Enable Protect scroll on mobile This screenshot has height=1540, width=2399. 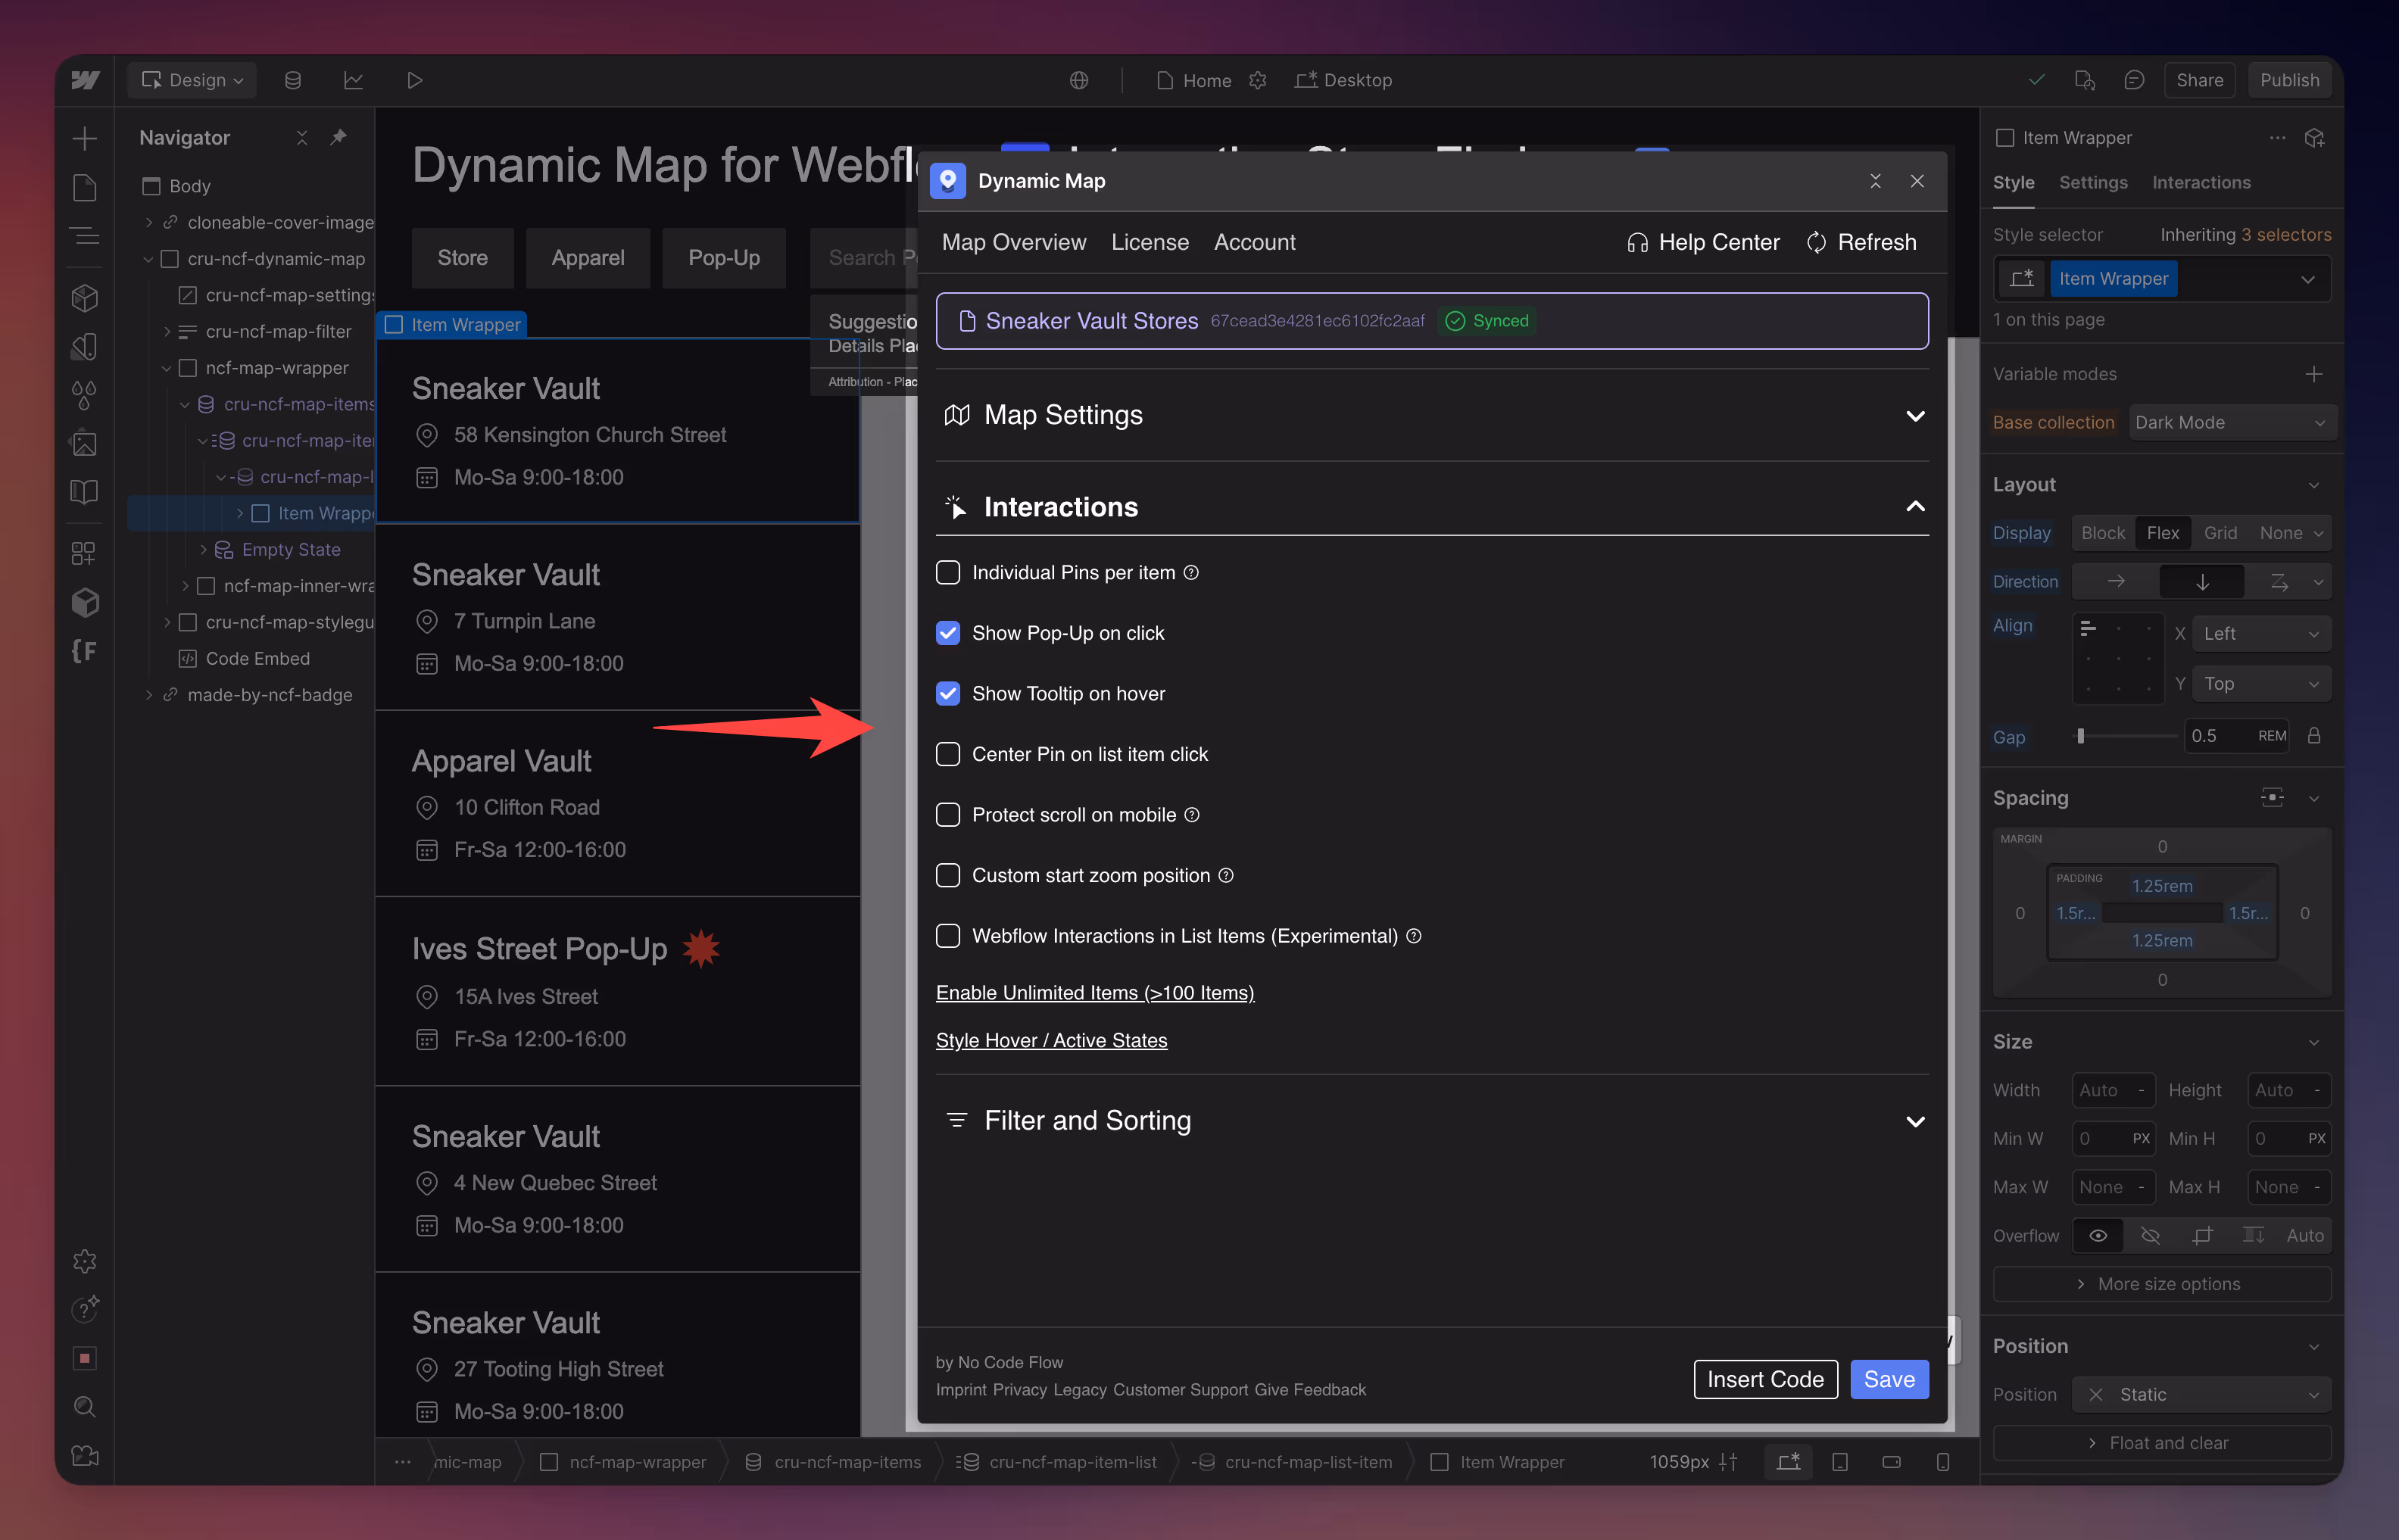(948, 815)
